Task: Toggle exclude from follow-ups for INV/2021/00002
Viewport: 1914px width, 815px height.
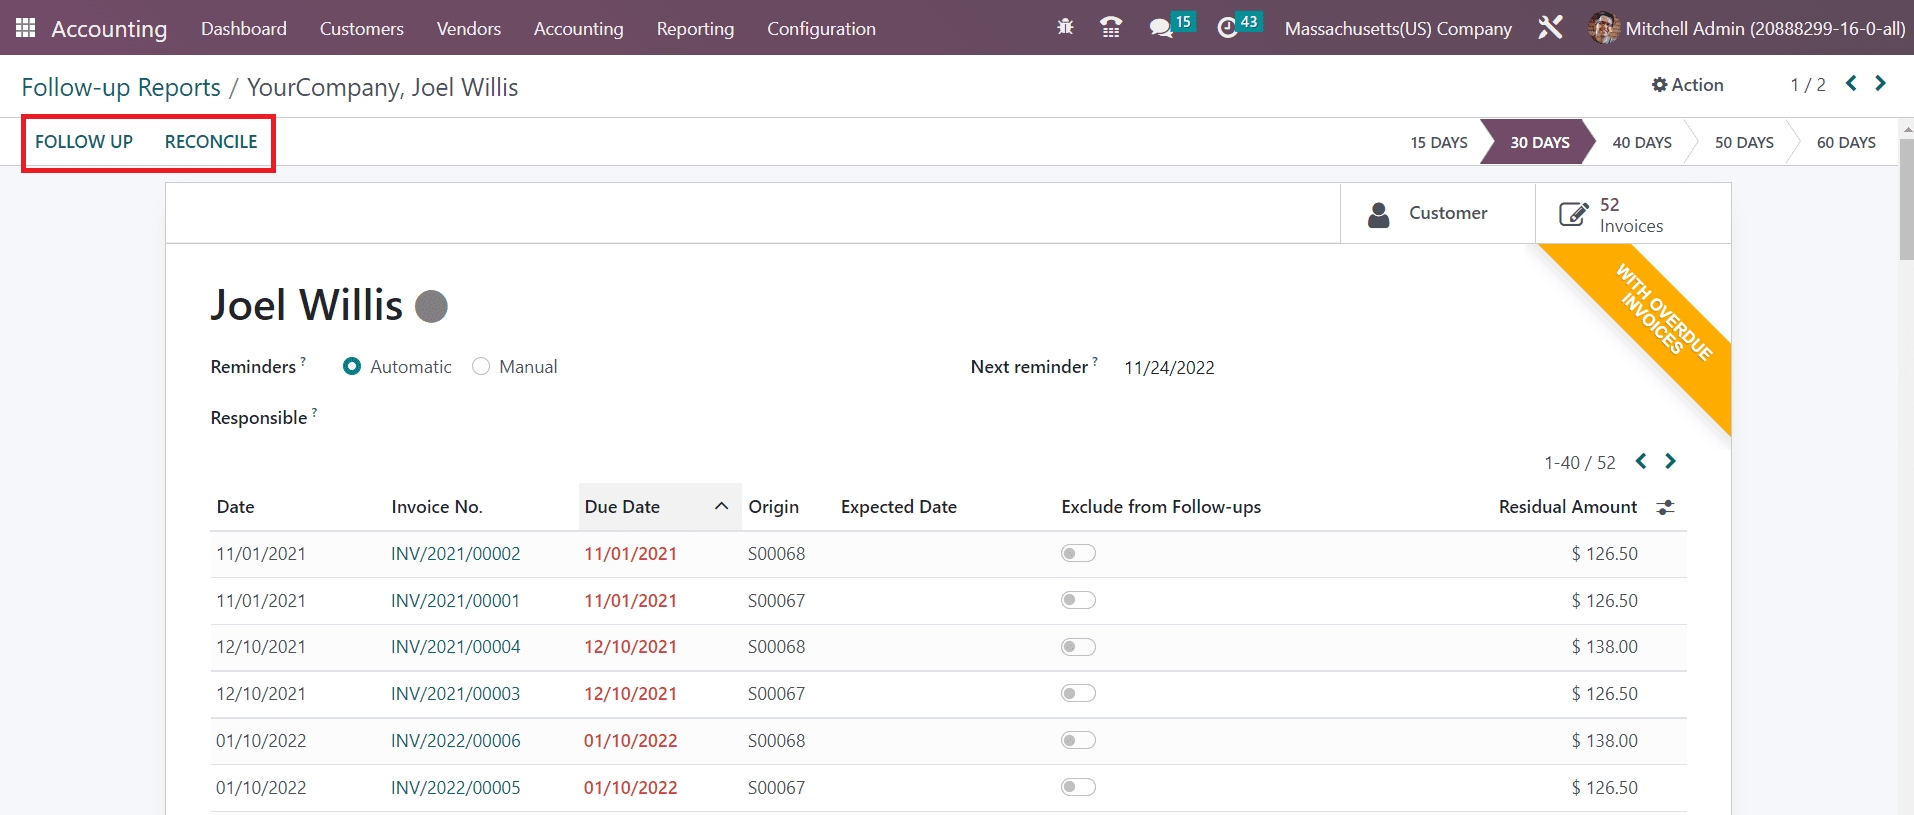Action: [1078, 554]
